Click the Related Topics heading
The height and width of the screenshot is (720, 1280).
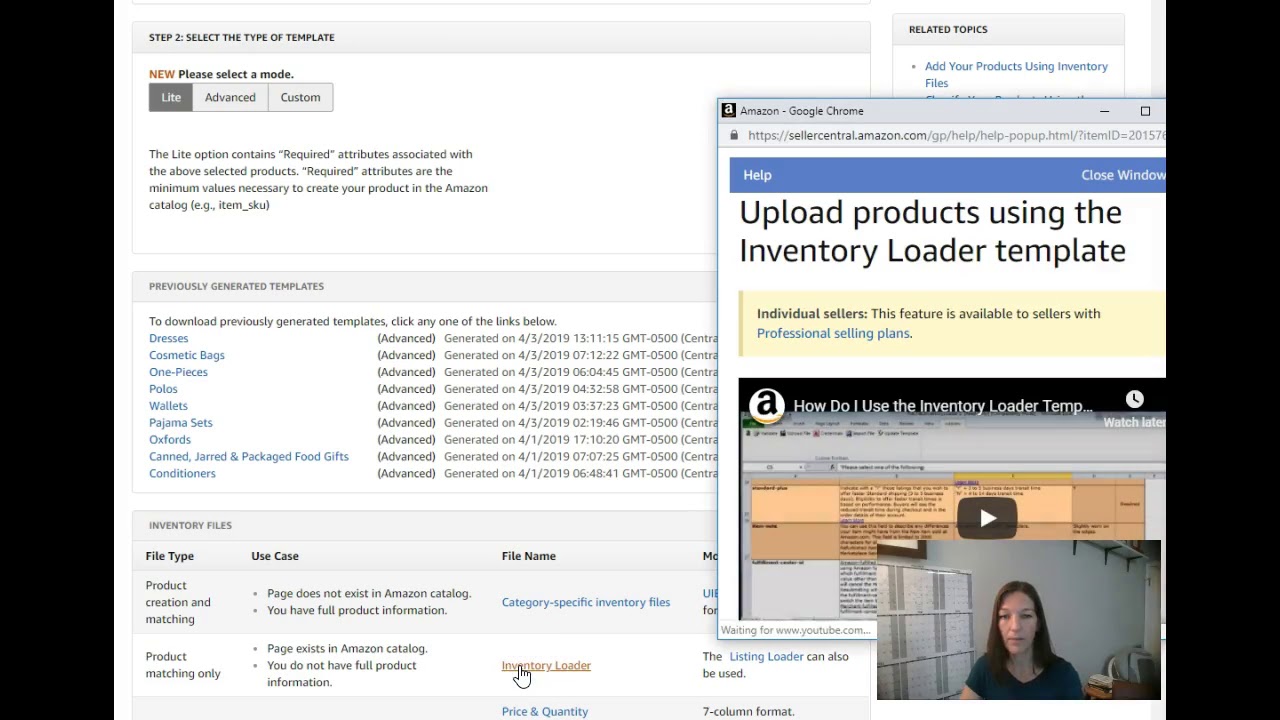pyautogui.click(x=948, y=29)
